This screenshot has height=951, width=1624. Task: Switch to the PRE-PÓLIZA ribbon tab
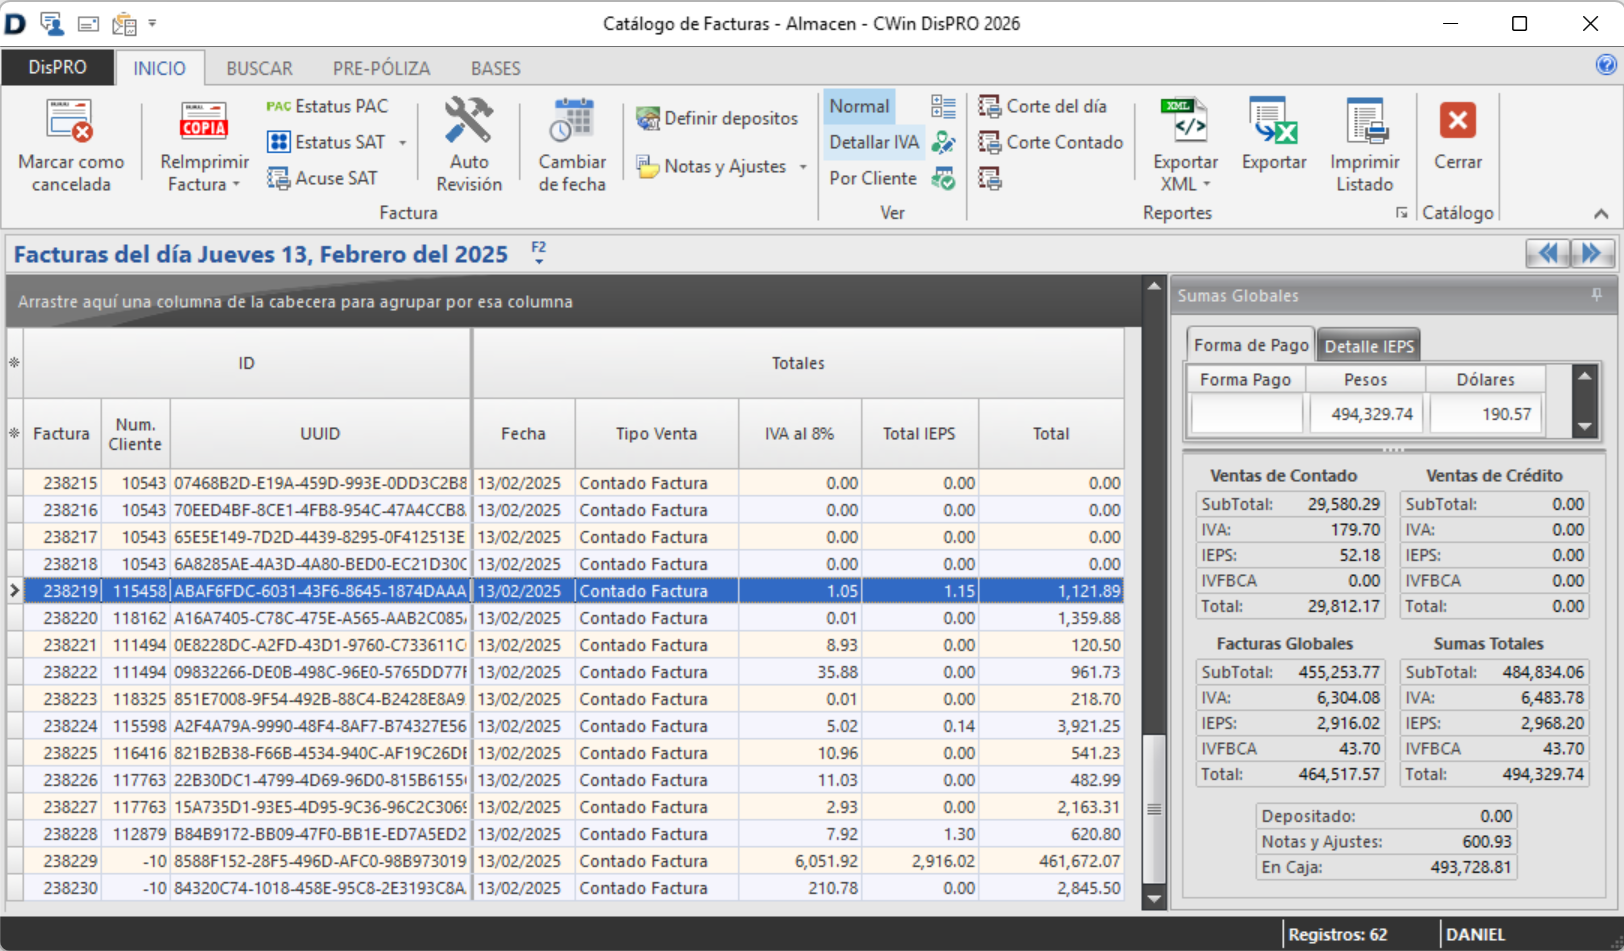tap(381, 68)
